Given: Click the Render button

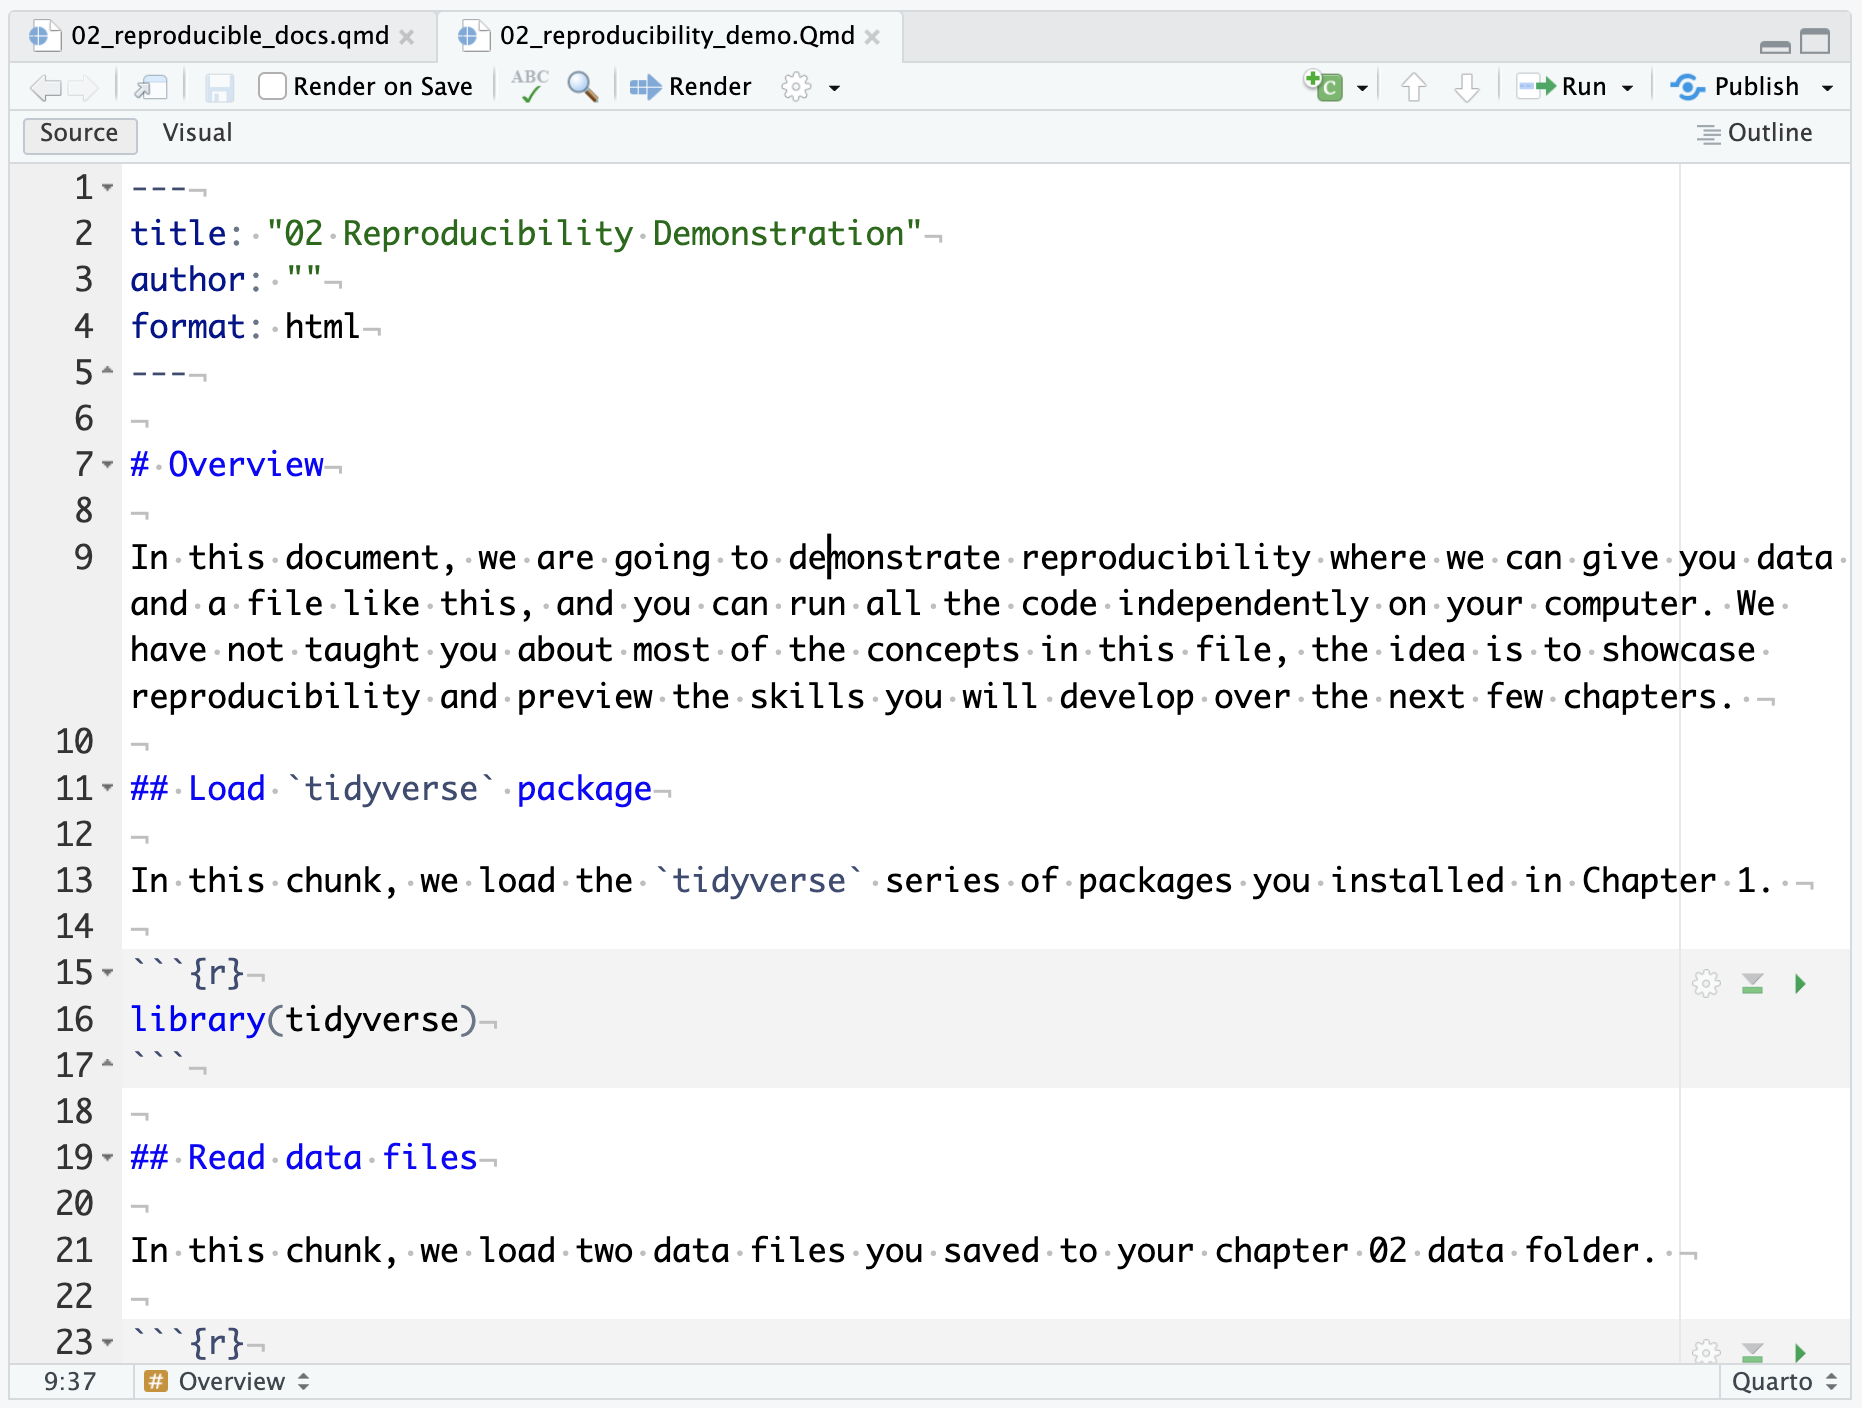Looking at the screenshot, I should [690, 87].
